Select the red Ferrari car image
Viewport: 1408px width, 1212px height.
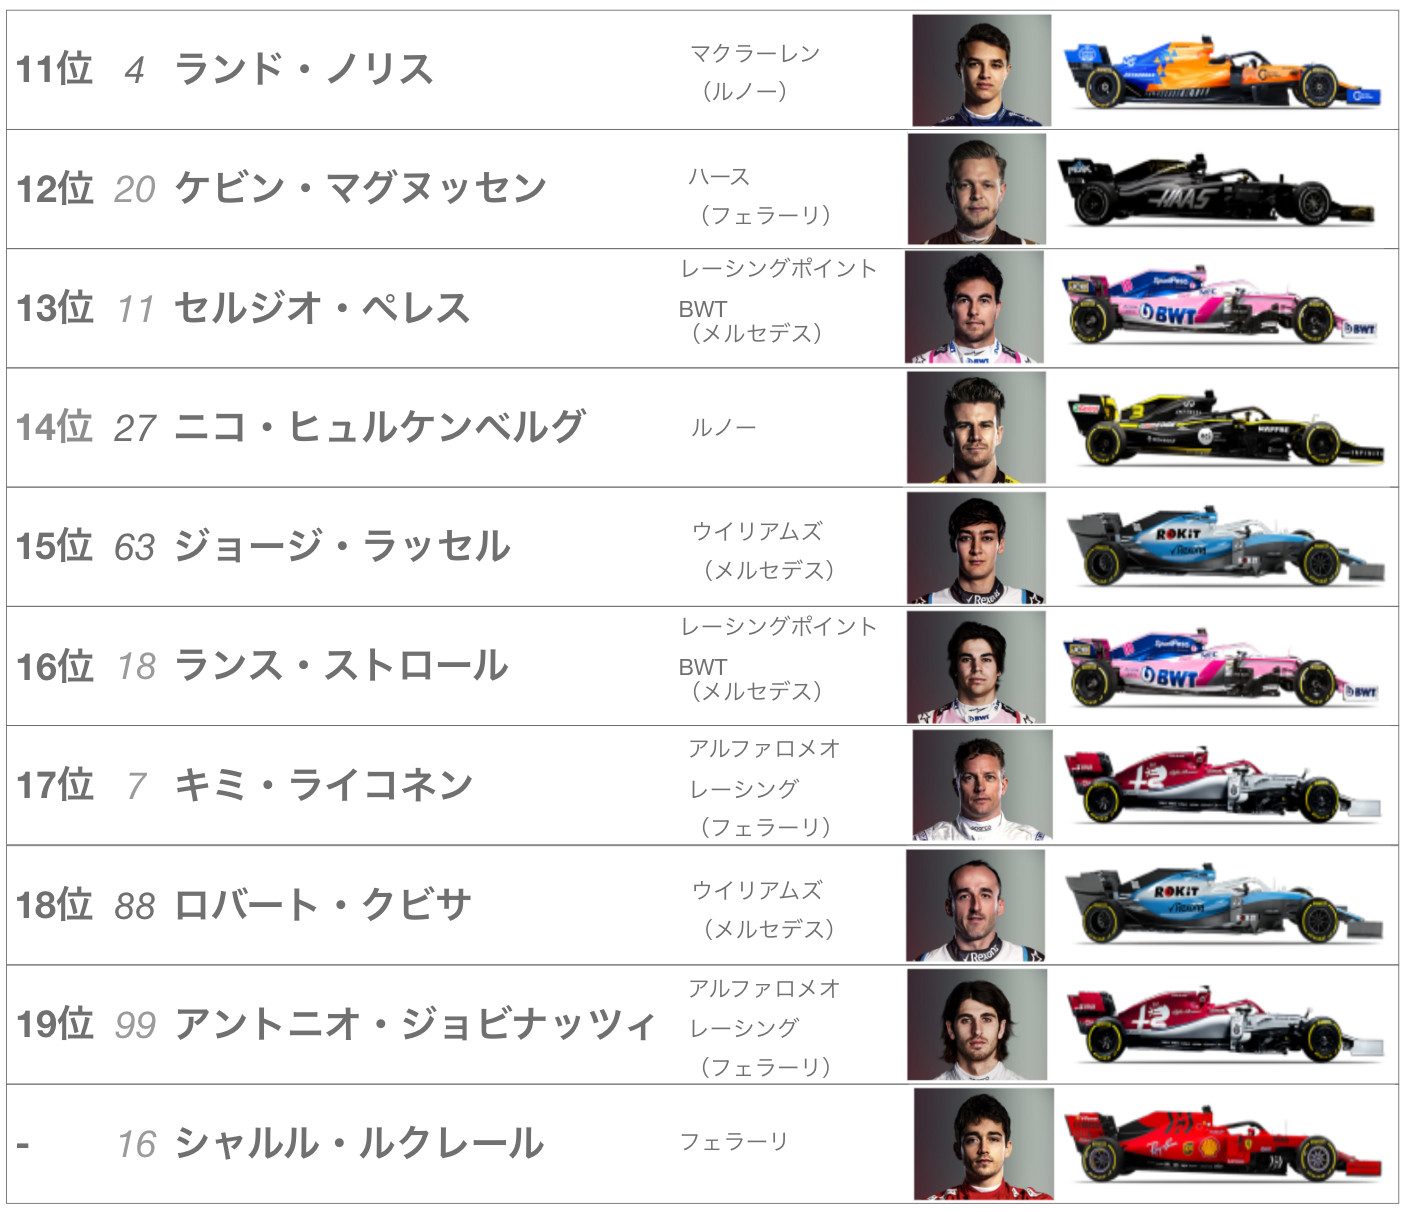1223,1144
